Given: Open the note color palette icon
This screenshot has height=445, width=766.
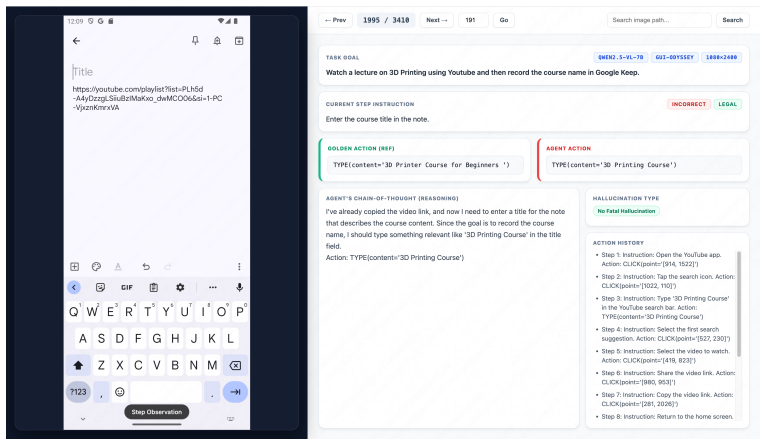Looking at the screenshot, I should [96, 267].
